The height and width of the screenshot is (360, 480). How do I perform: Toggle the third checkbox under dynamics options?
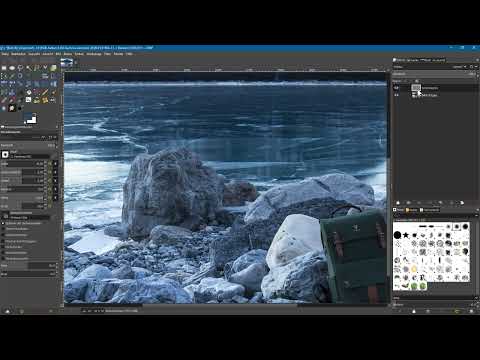pos(3,241)
